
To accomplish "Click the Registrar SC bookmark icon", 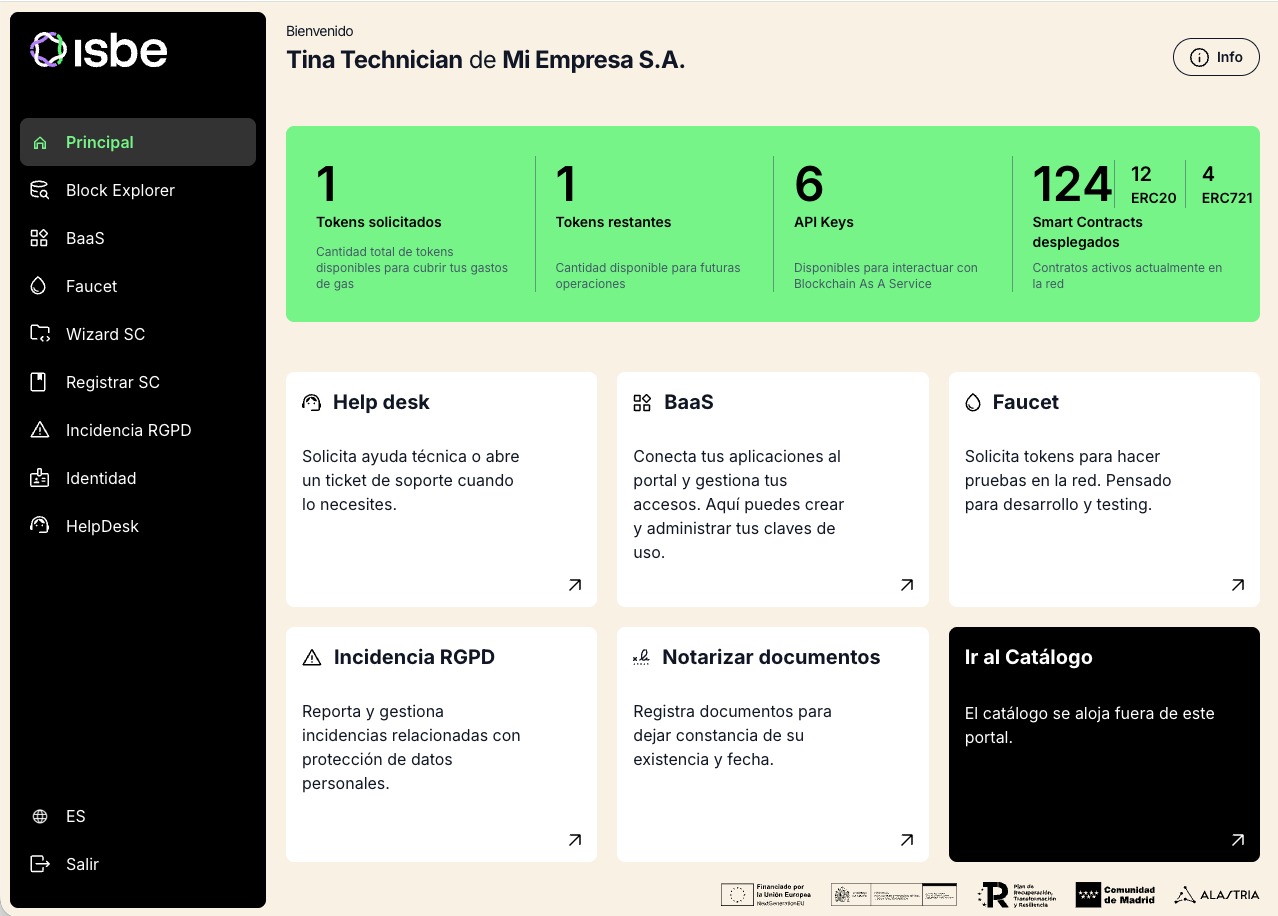I will tap(39, 382).
